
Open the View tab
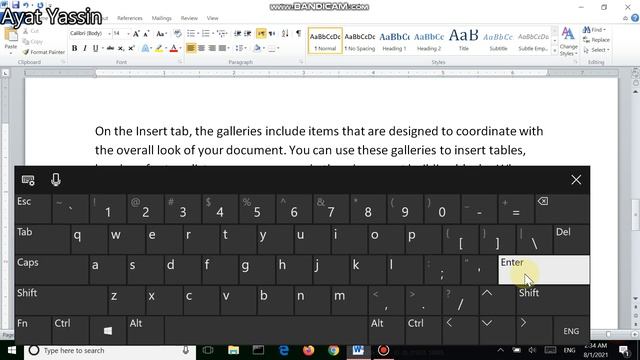(212, 18)
